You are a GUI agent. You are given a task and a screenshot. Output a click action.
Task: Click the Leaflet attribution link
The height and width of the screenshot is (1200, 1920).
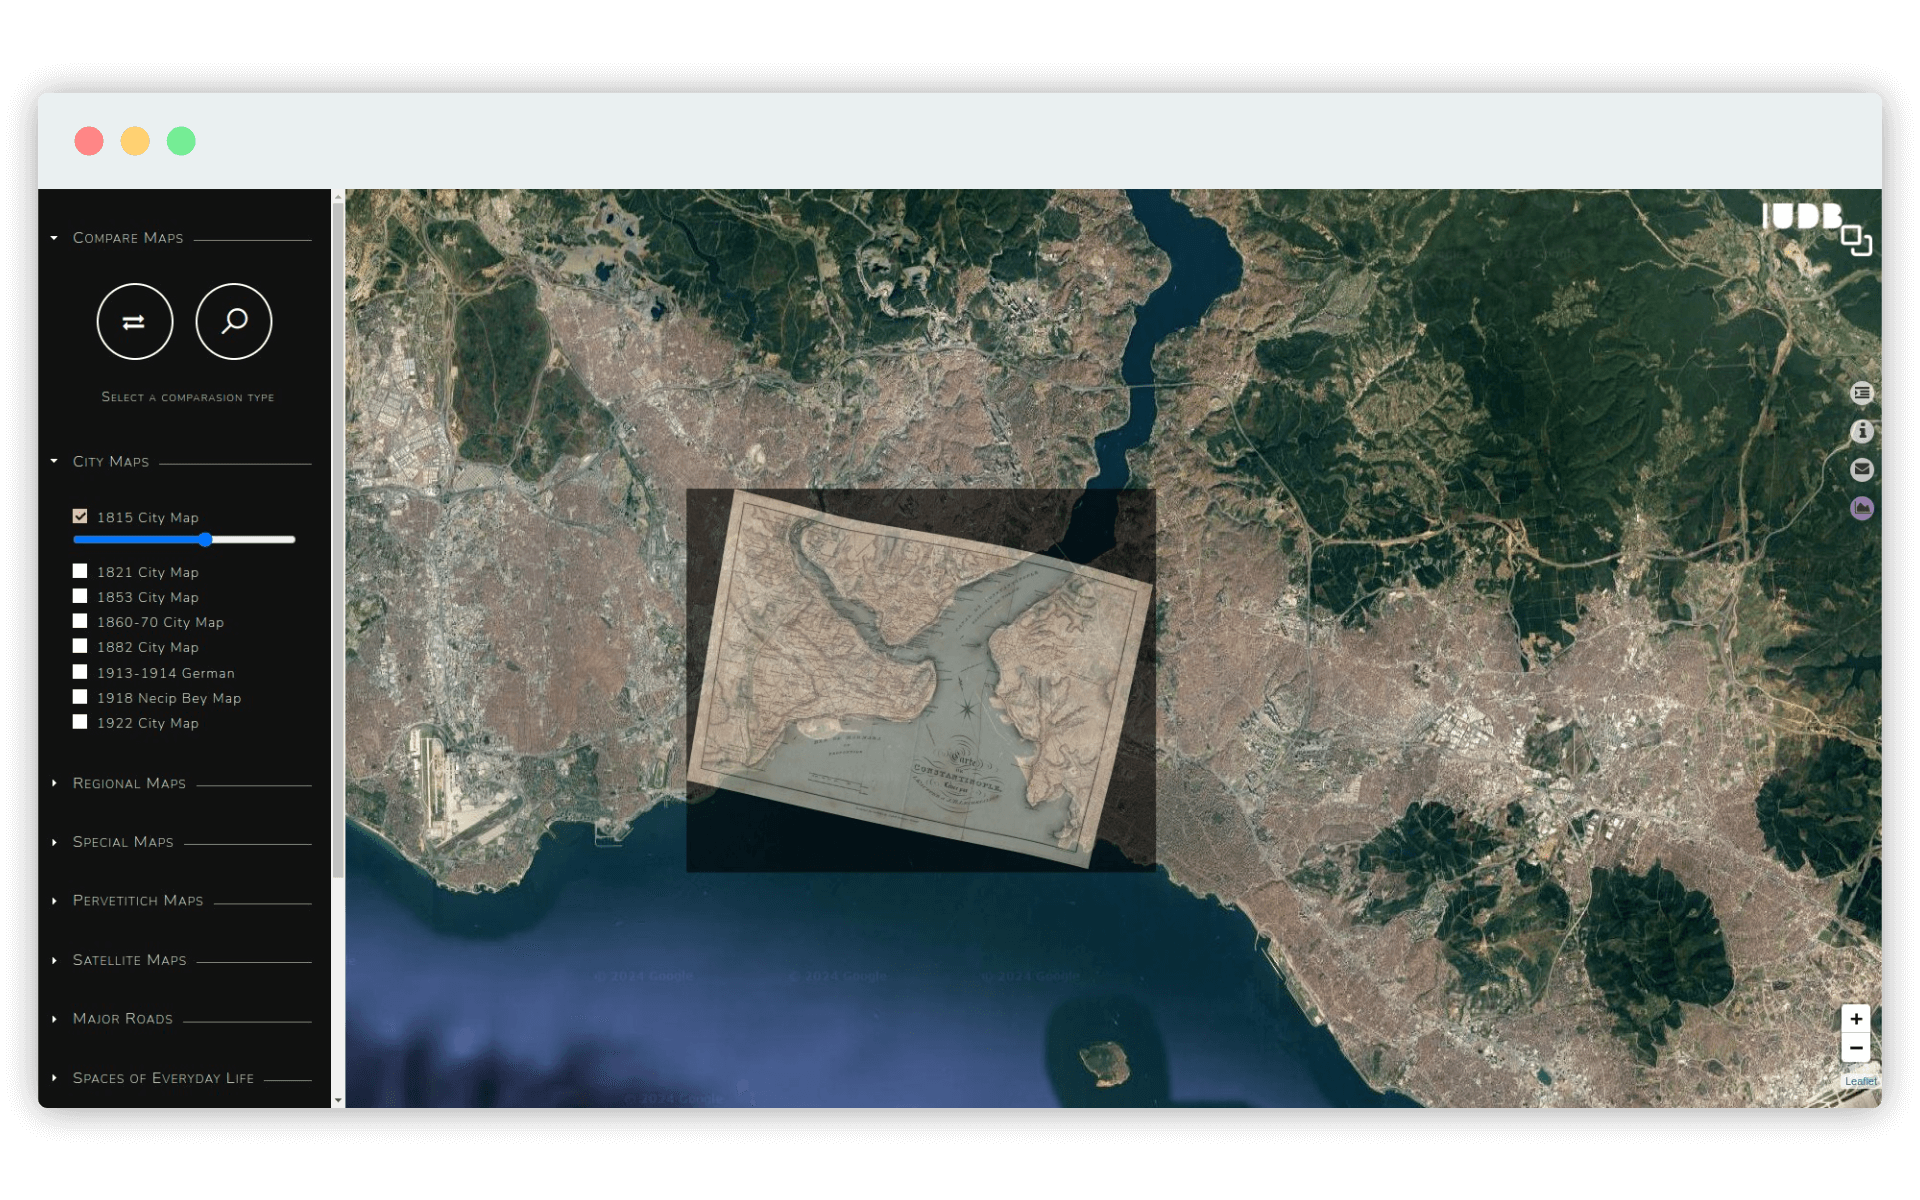point(1860,1081)
